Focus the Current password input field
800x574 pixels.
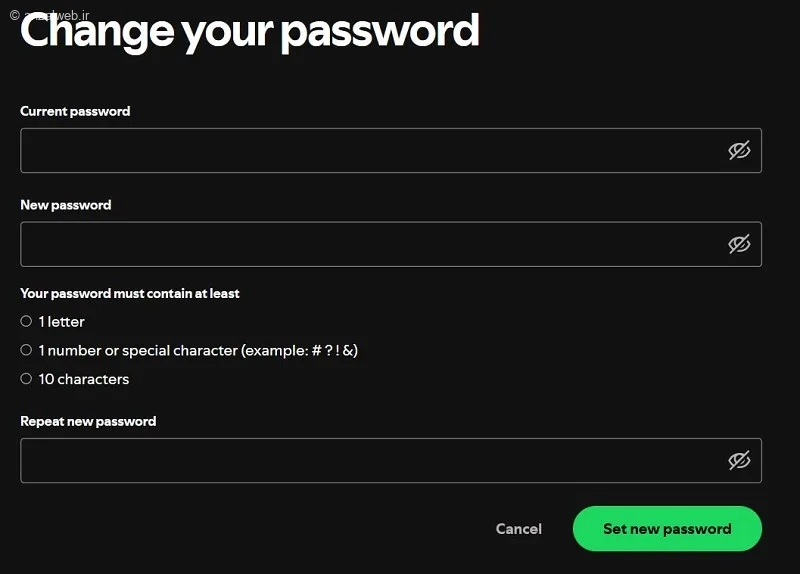tap(370, 150)
